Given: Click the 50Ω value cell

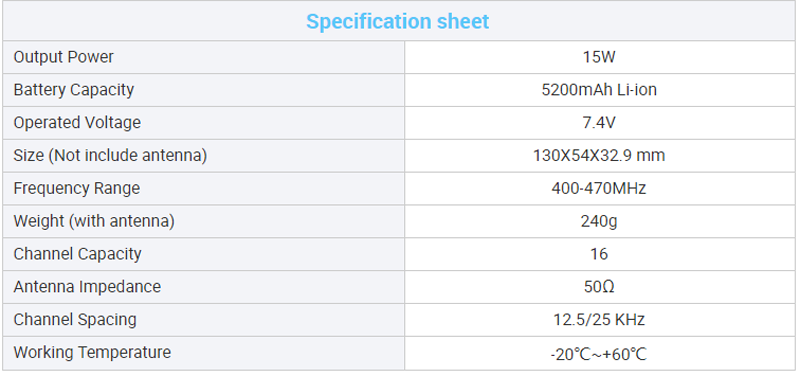Looking at the screenshot, I should tap(599, 287).
